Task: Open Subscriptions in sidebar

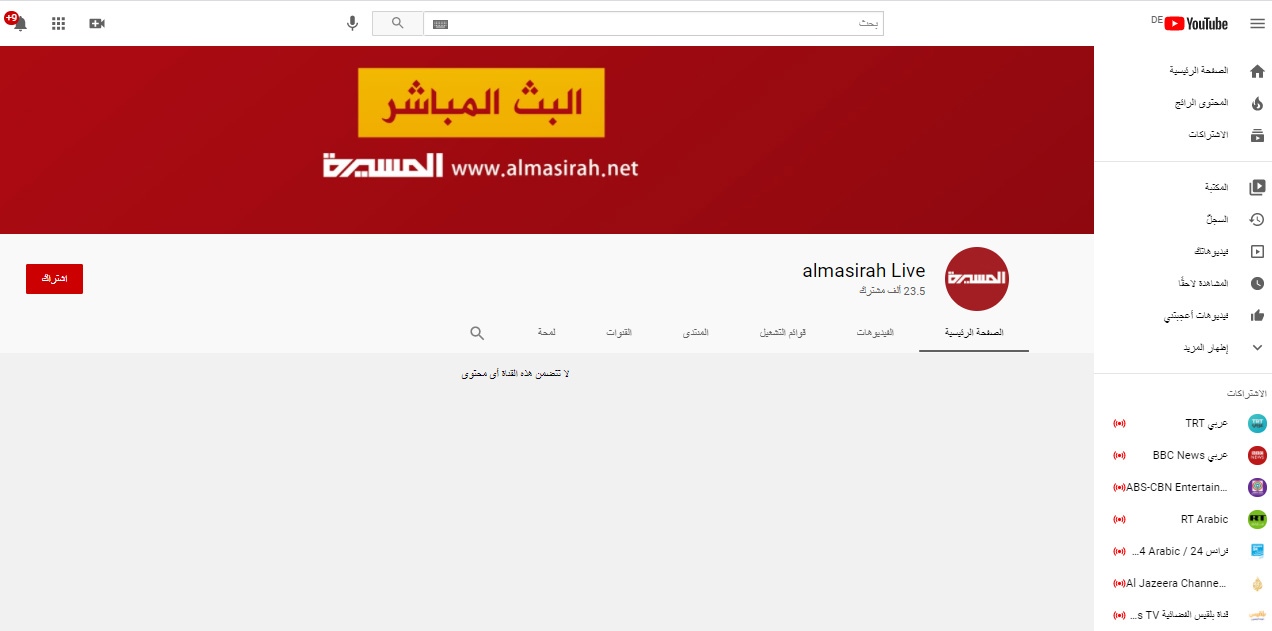Action: (1183, 135)
